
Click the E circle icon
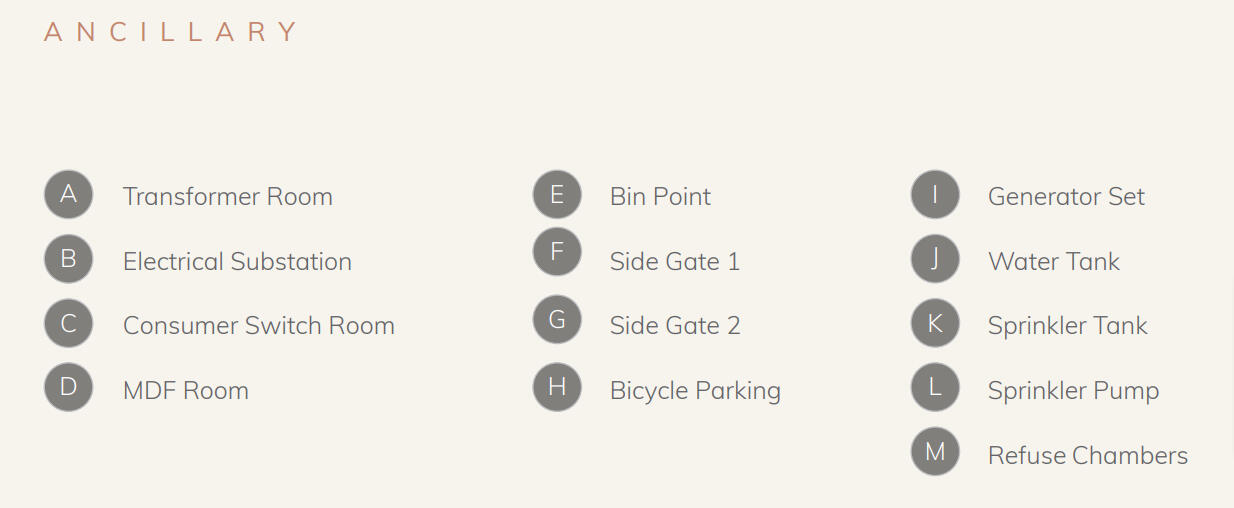557,194
